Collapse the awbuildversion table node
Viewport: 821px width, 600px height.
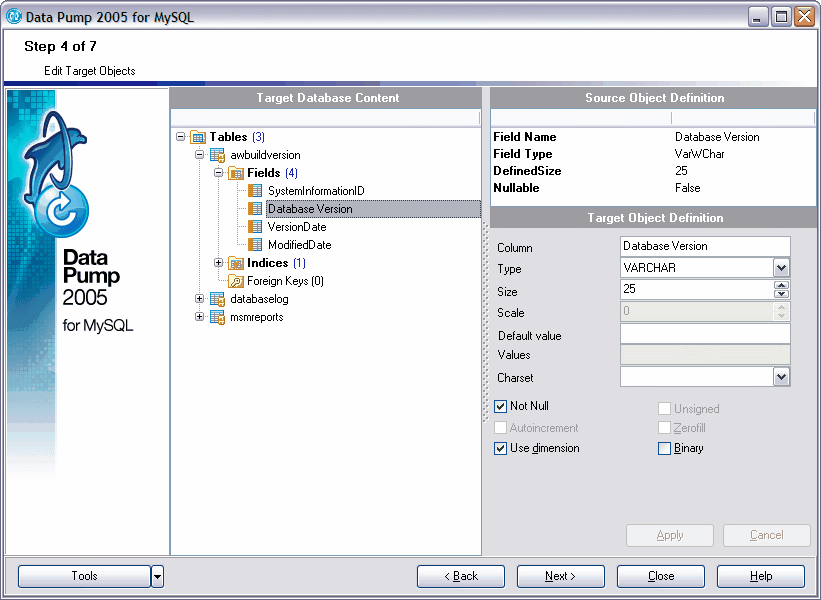coord(199,154)
